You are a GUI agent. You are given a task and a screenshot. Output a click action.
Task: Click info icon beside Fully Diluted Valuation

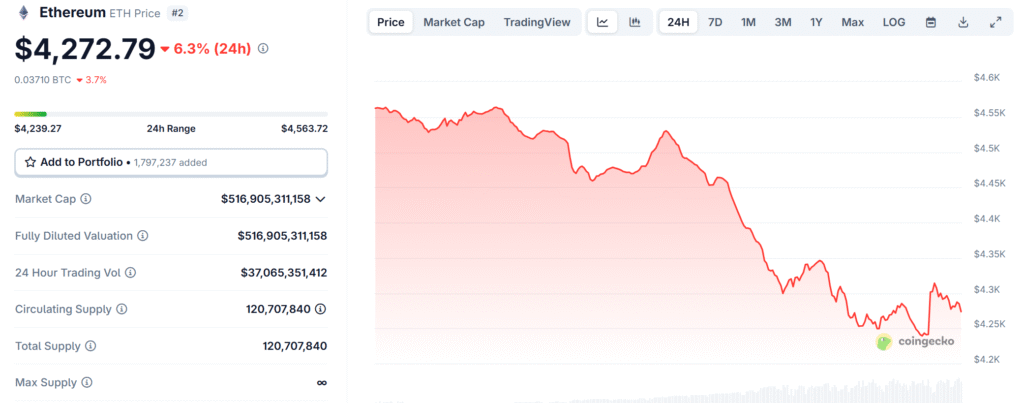click(x=143, y=236)
